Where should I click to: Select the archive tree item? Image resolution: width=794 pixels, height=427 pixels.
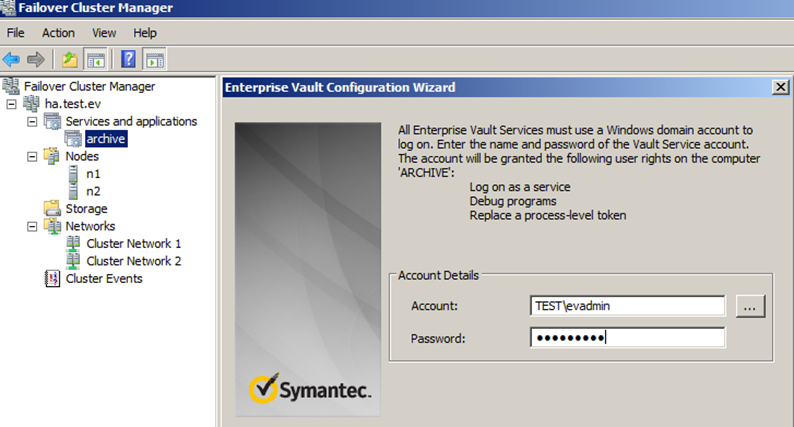[105, 139]
